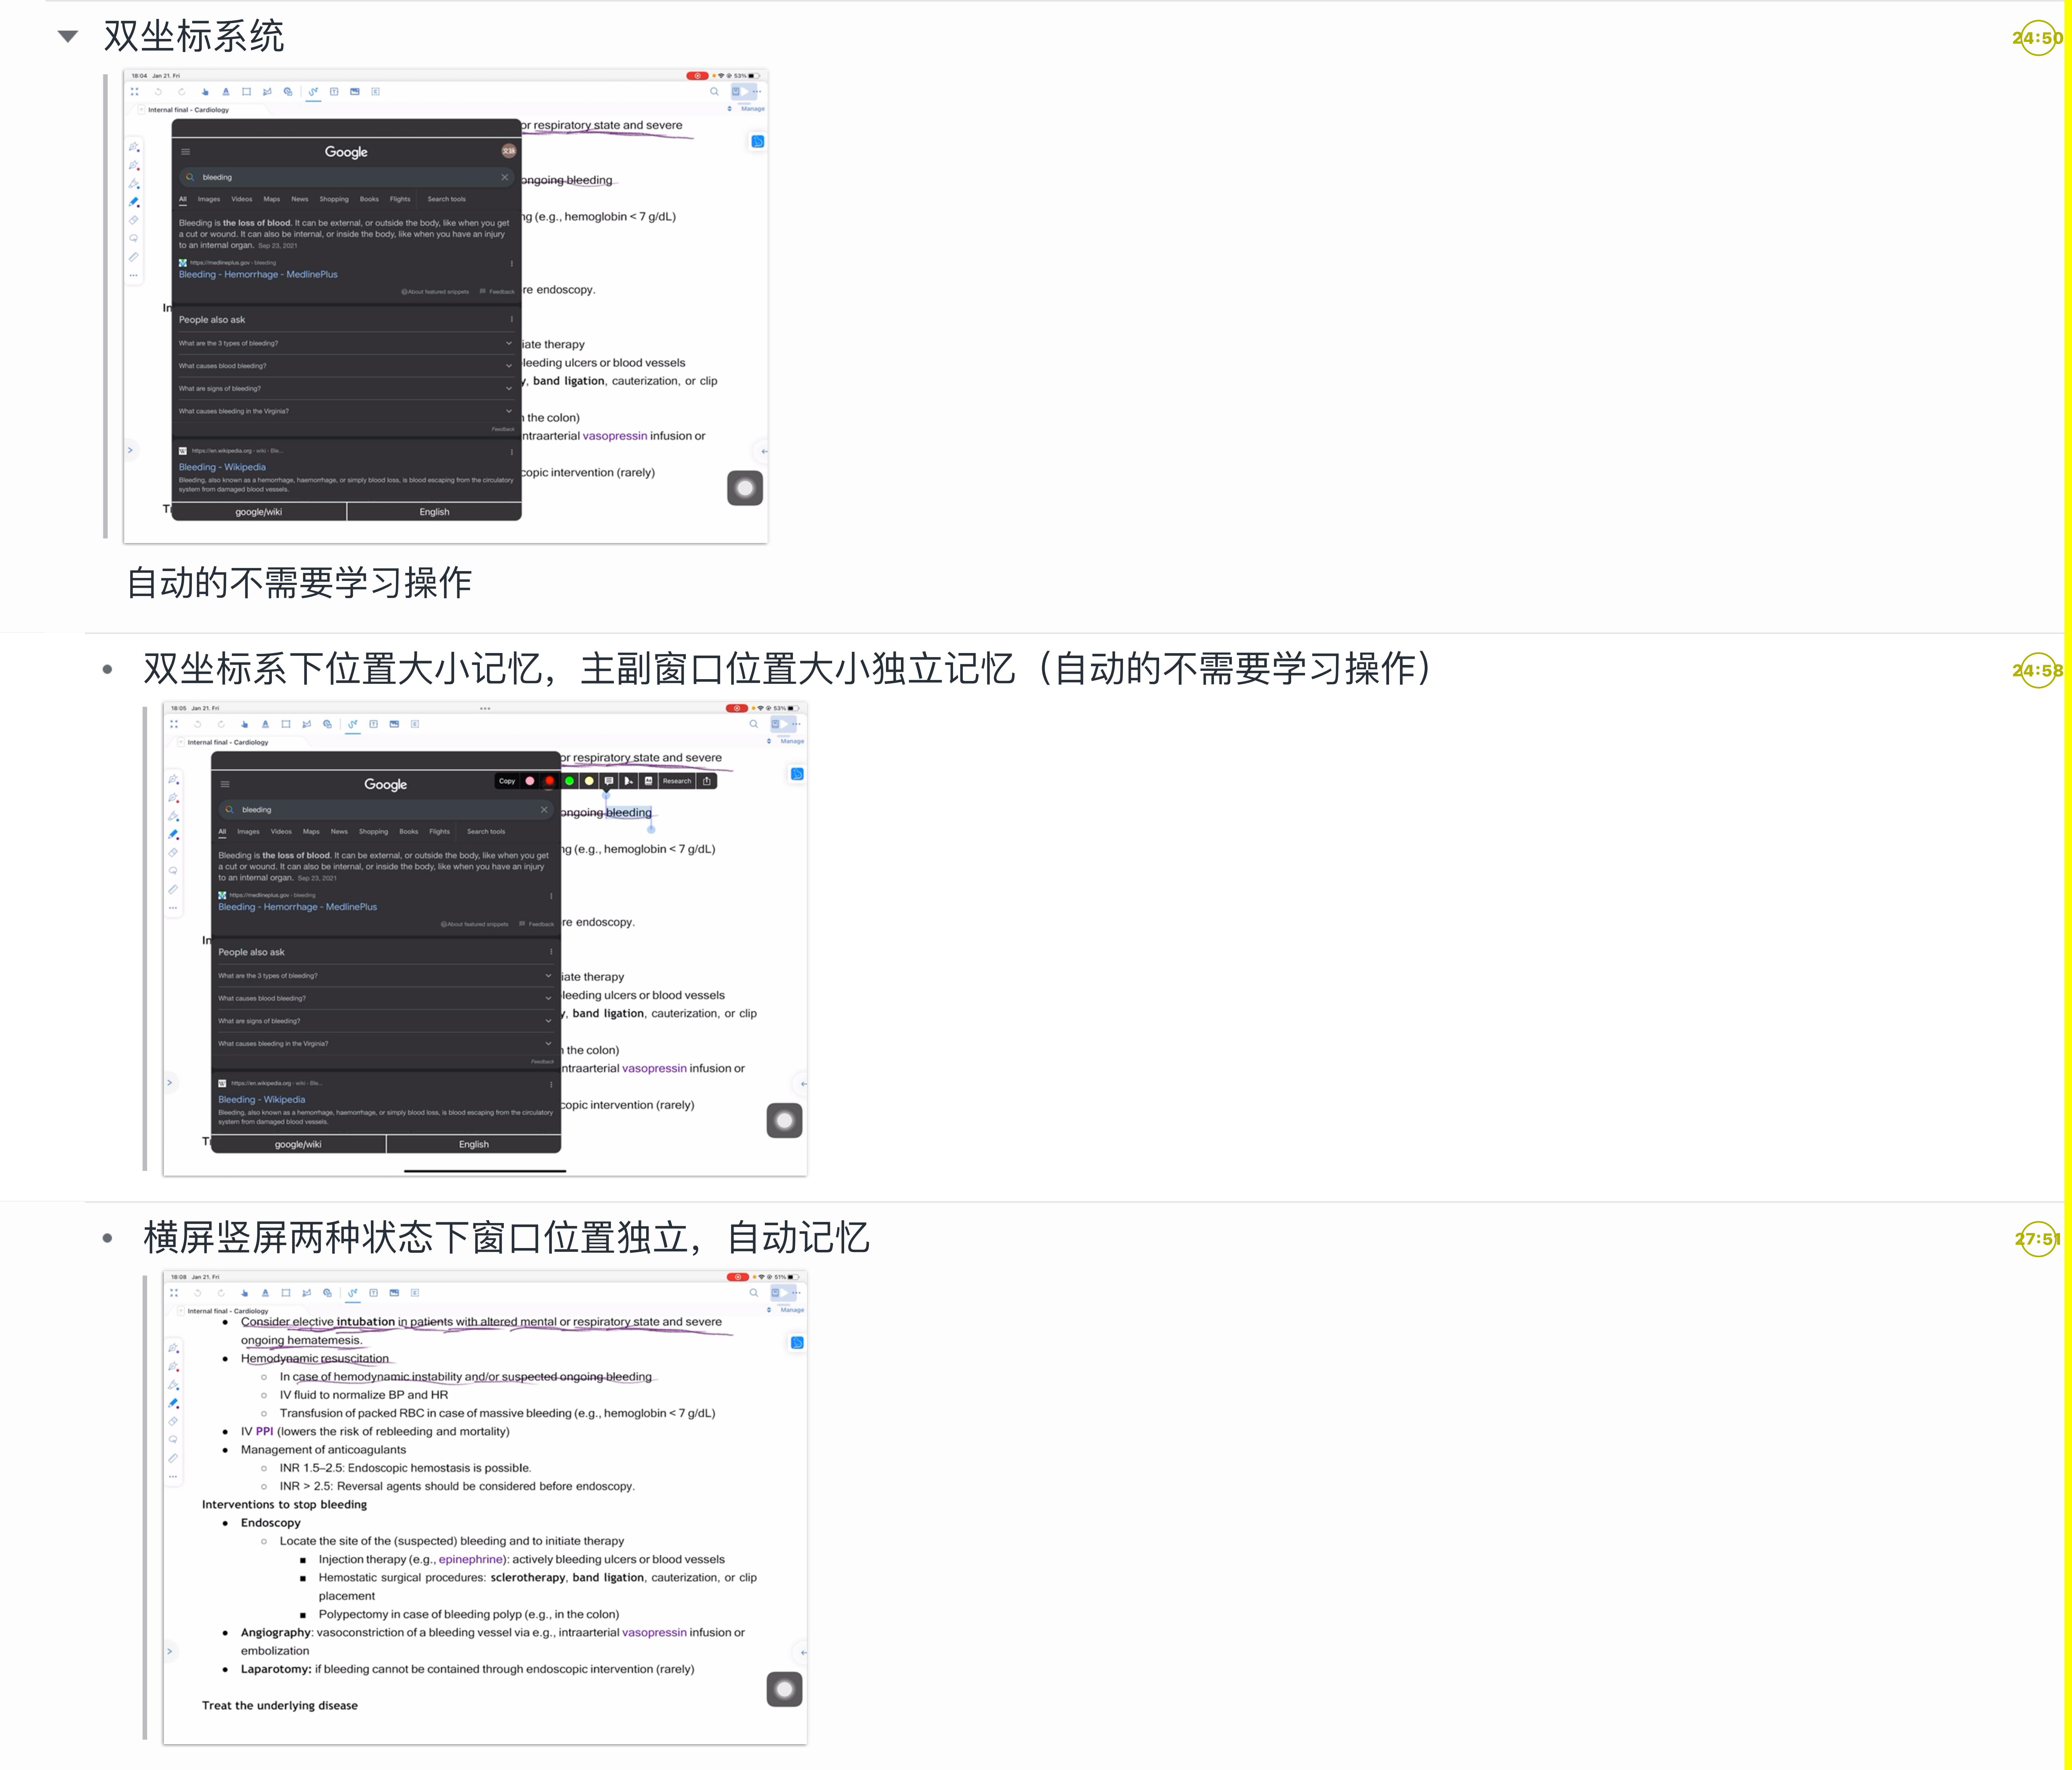The height and width of the screenshot is (1770, 2072).
Task: Select the text box T tool in 18:04 screenshot
Action: click(x=334, y=92)
